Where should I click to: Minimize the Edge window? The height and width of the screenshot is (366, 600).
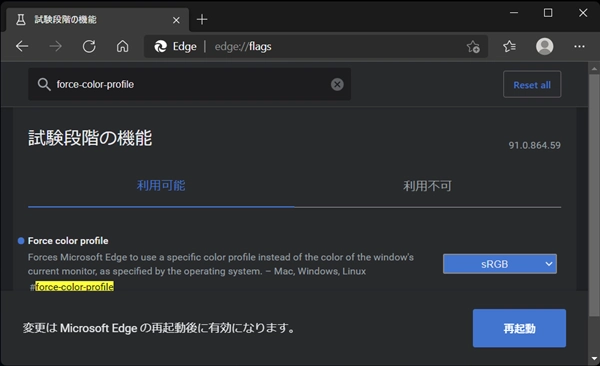[514, 13]
